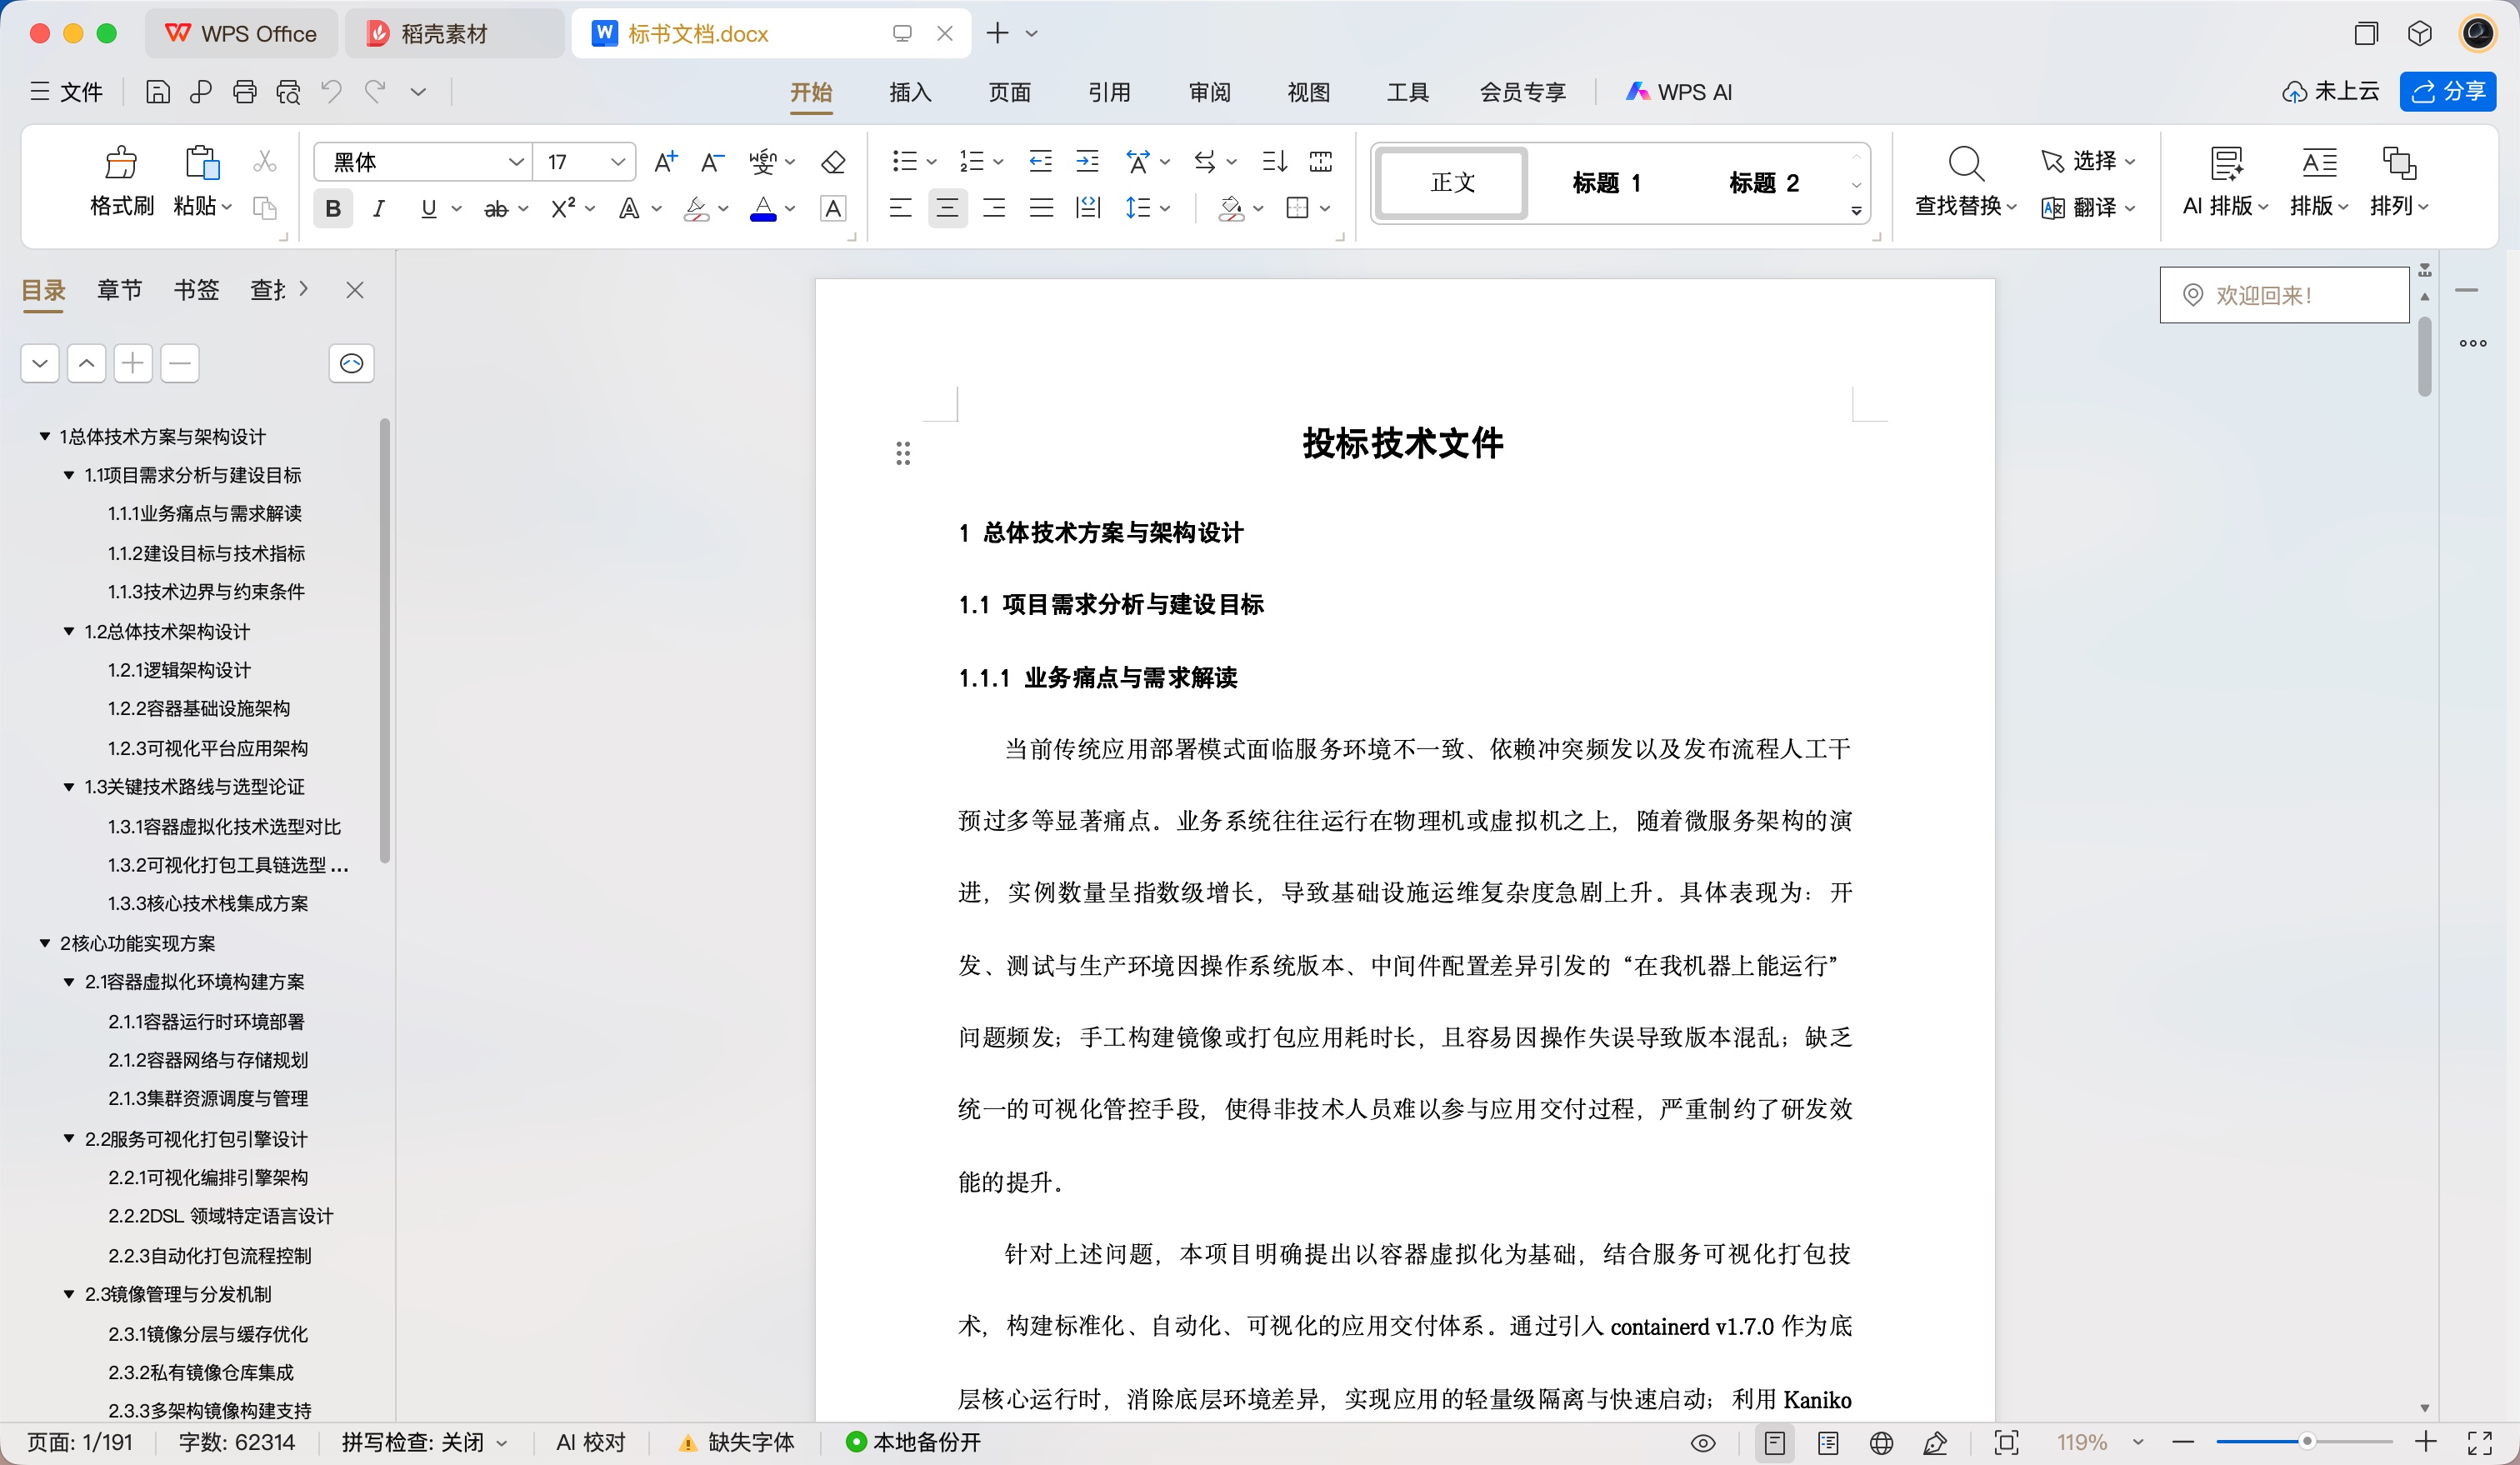
Task: Toggle justify alignment
Action: tap(1041, 208)
